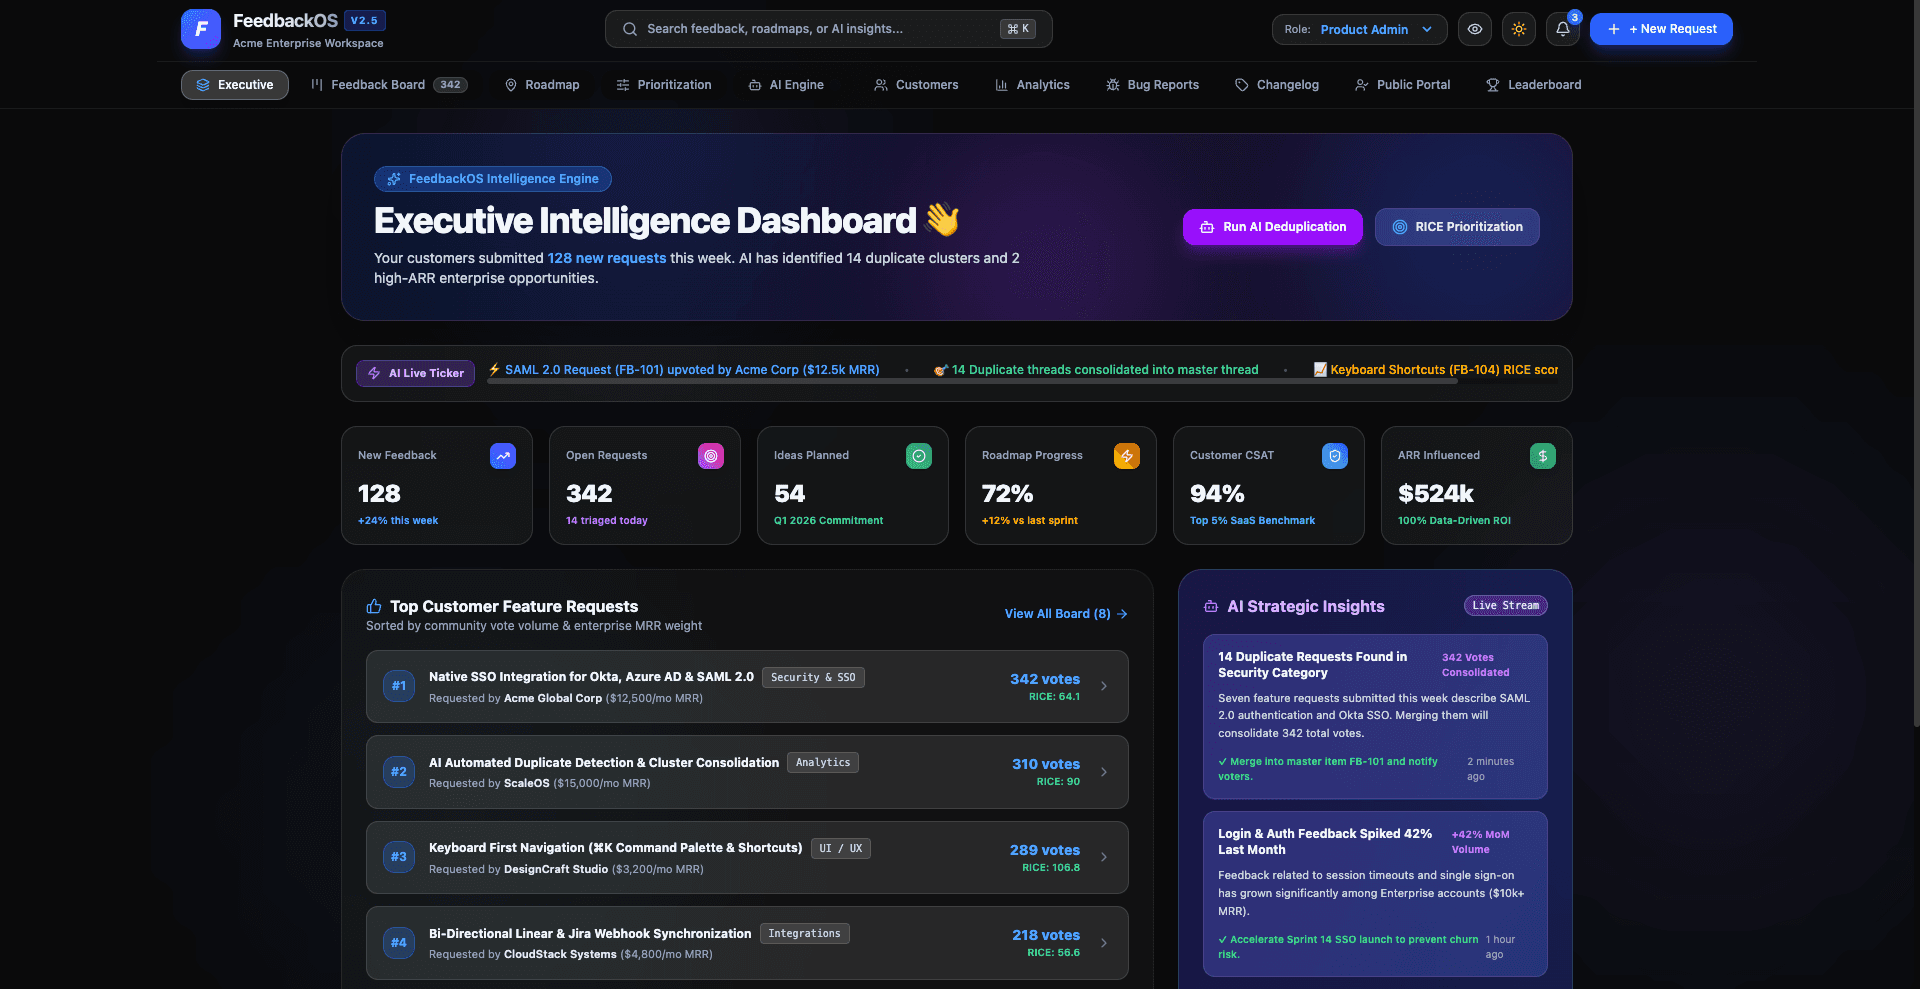Switch to the Feedback Board tab
This screenshot has height=989, width=1920.
click(389, 85)
